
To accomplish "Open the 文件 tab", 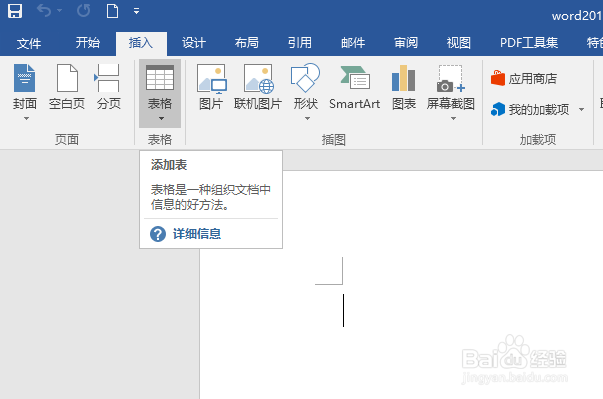I will pos(29,43).
